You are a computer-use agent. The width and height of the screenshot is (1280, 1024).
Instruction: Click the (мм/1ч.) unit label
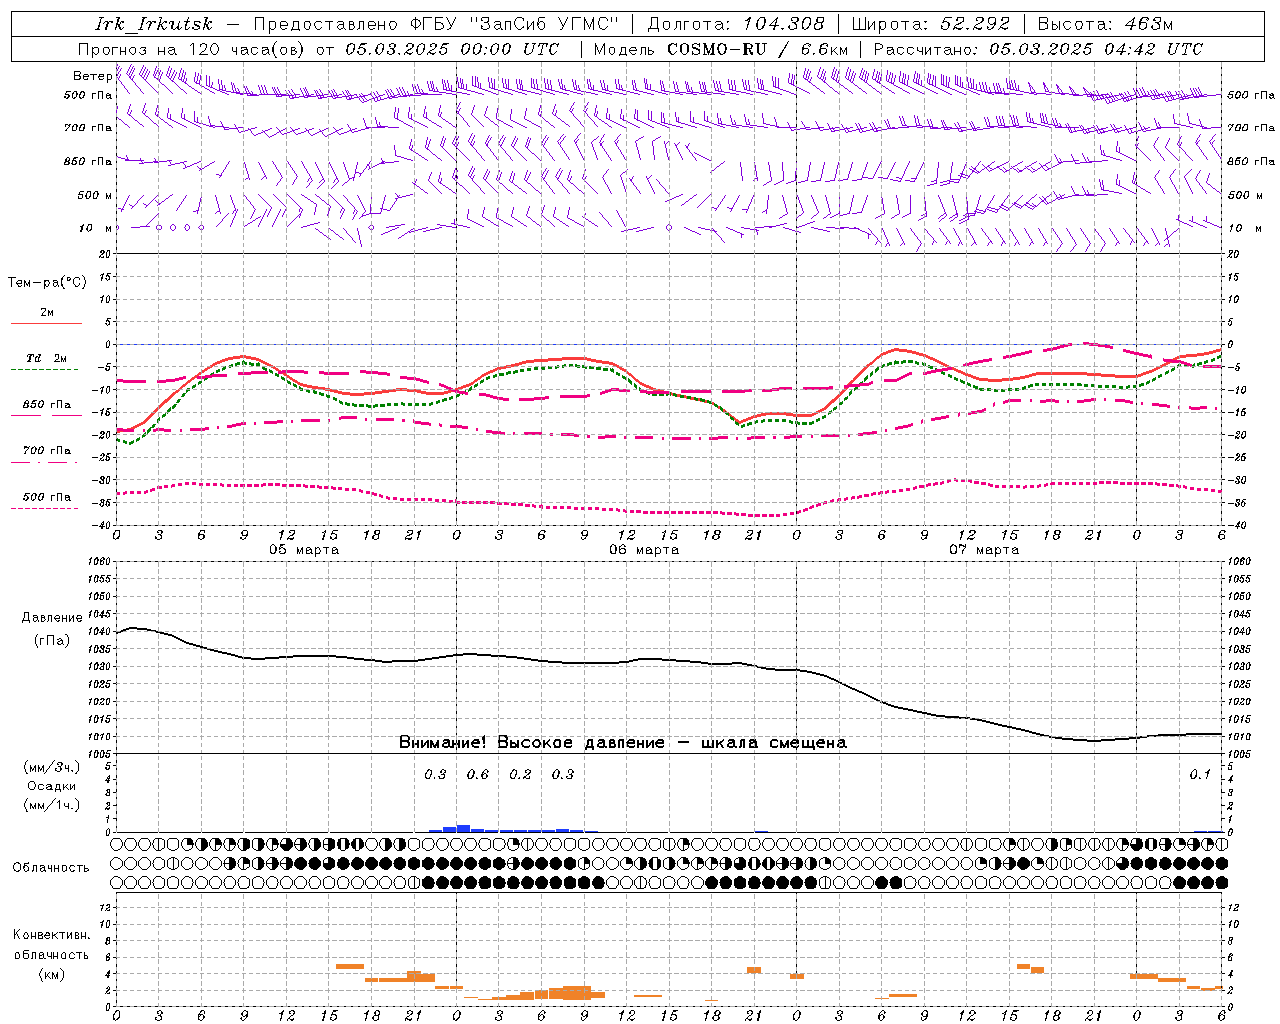pos(52,805)
